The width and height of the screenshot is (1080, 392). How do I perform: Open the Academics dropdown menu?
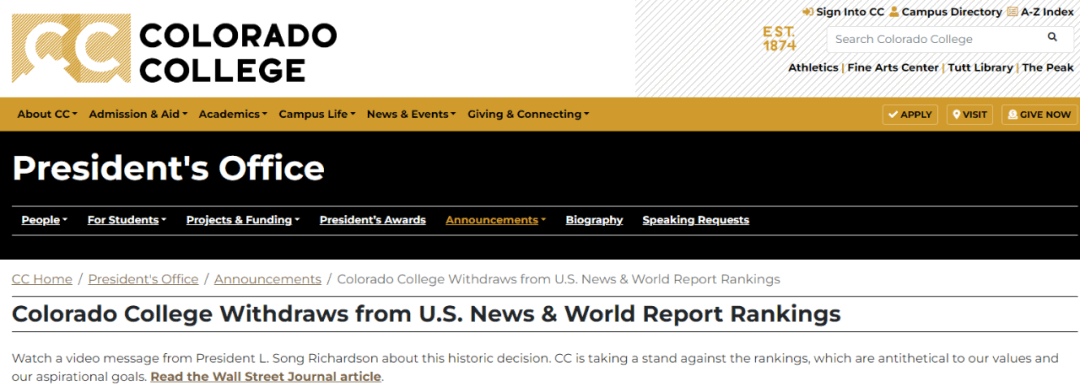tap(233, 114)
